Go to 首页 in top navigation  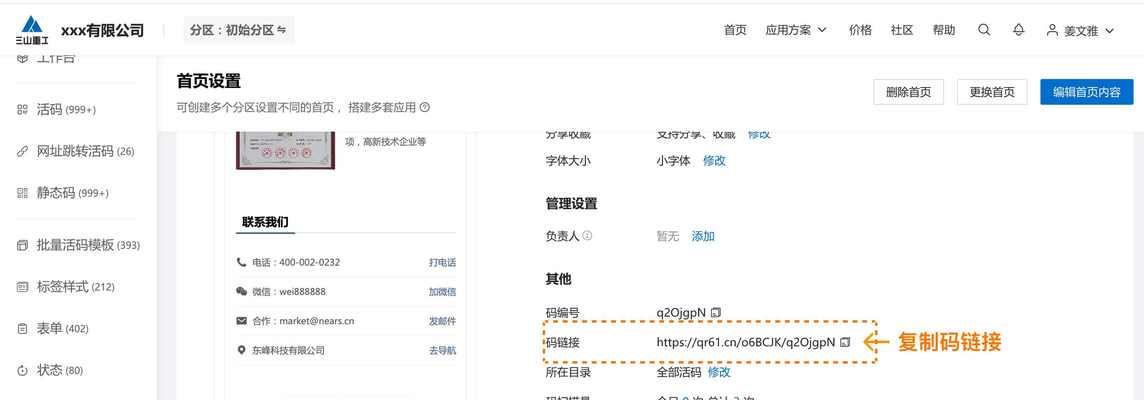tap(735, 30)
